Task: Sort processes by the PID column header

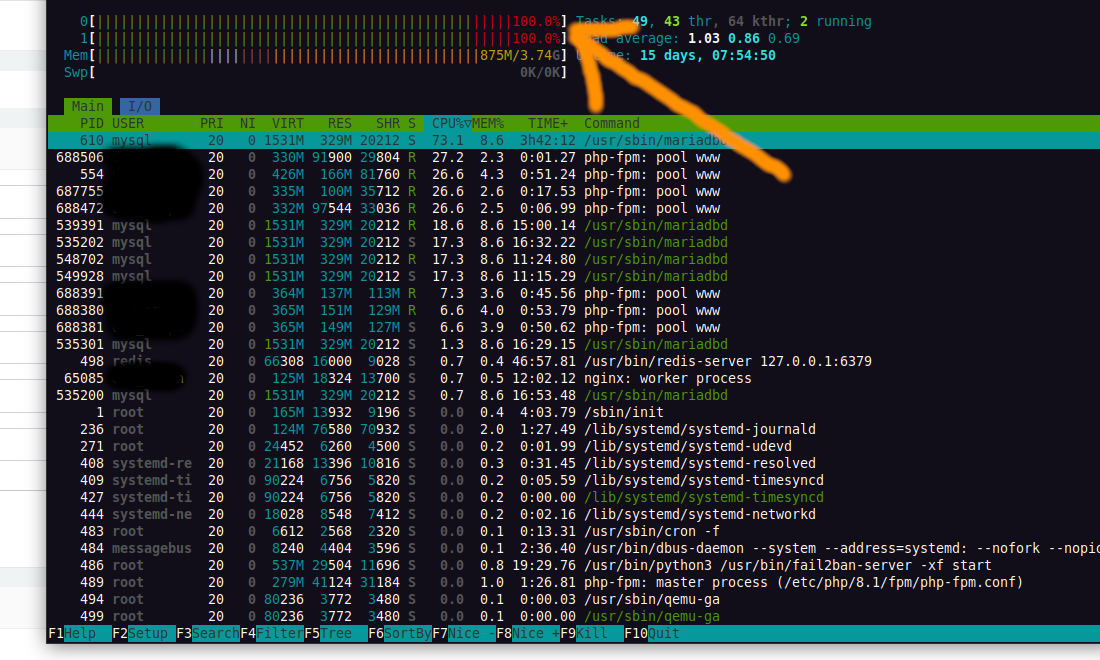Action: pyautogui.click(x=91, y=123)
